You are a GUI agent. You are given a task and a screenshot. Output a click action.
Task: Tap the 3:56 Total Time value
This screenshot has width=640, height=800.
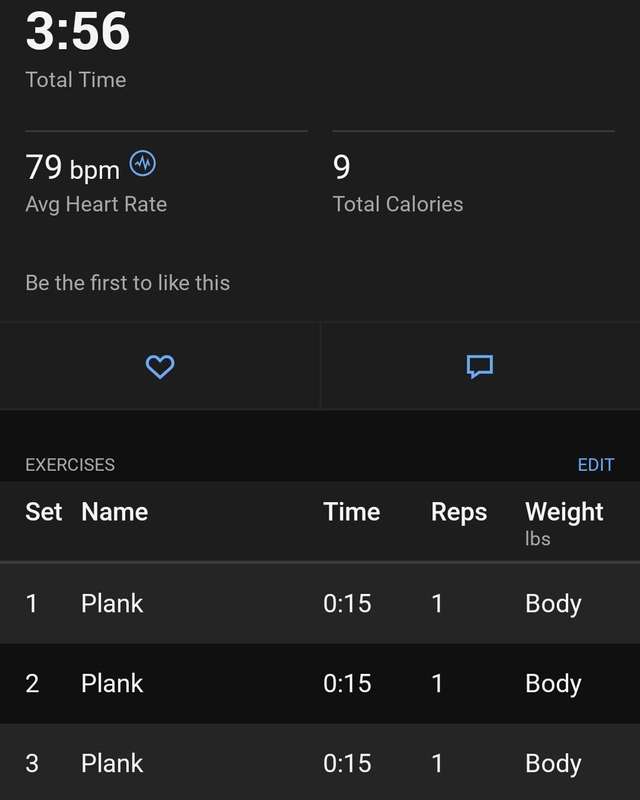(x=78, y=32)
